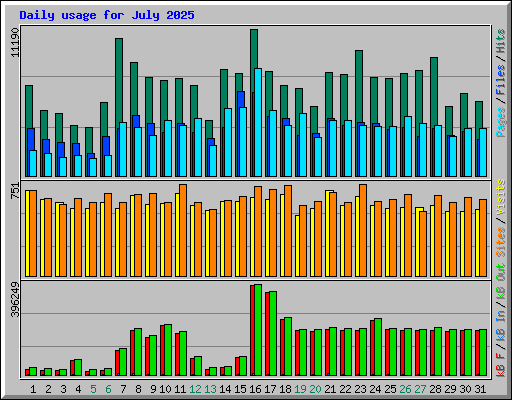This screenshot has height=400, width=512.
Task: Click the sites axis value 751
Action: pos(15,191)
